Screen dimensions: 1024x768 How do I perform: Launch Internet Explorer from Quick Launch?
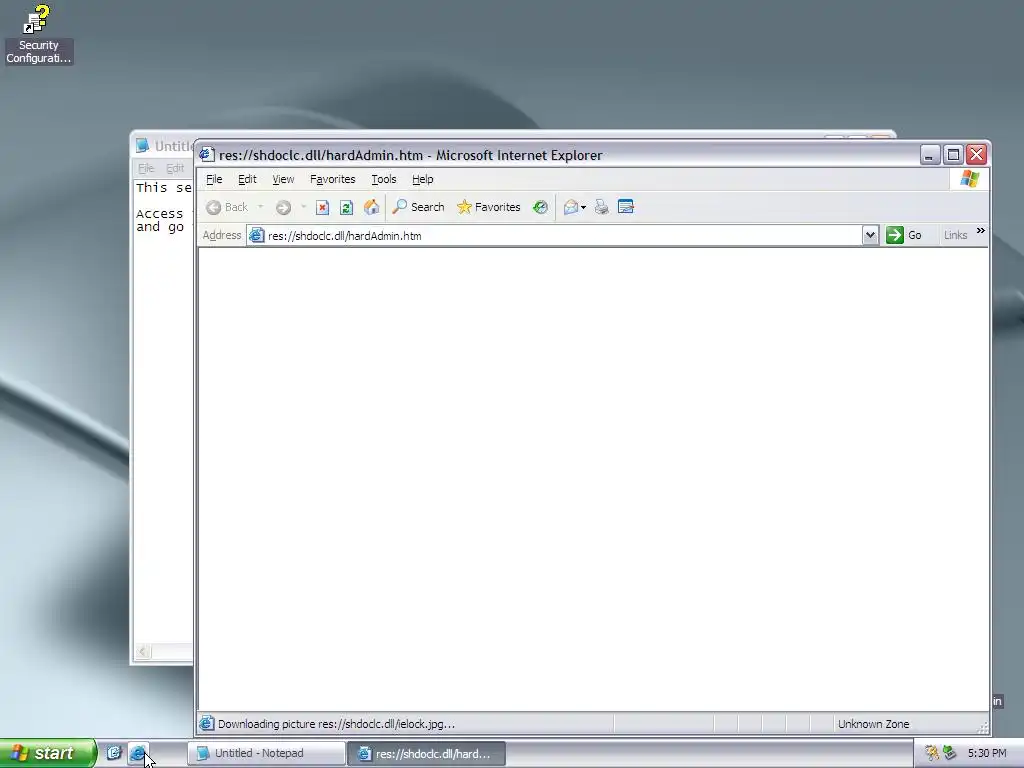pos(137,753)
